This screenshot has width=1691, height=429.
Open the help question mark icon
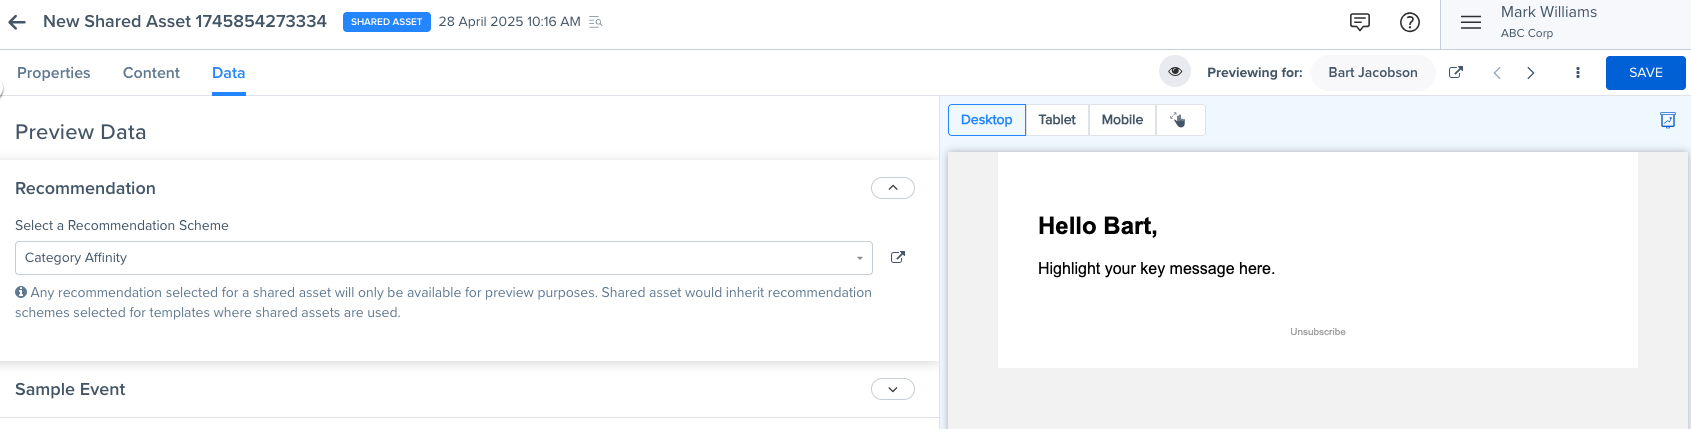[x=1410, y=22]
